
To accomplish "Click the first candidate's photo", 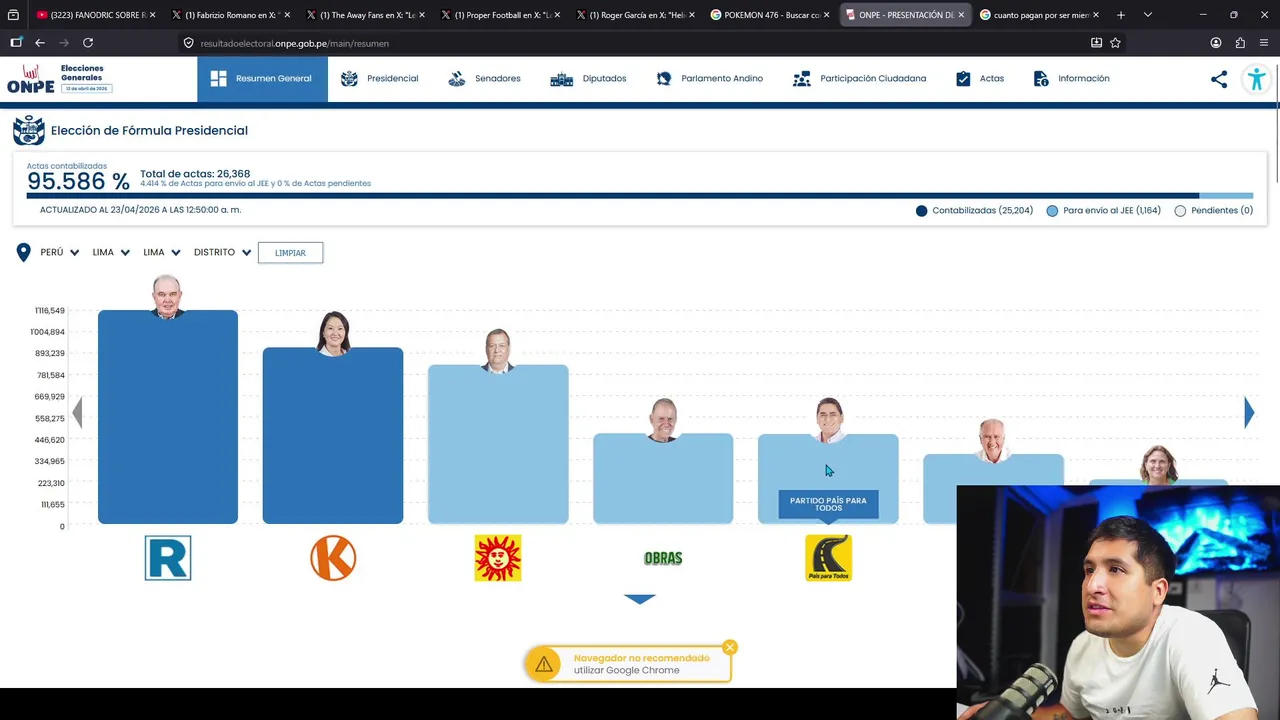I will click(167, 296).
